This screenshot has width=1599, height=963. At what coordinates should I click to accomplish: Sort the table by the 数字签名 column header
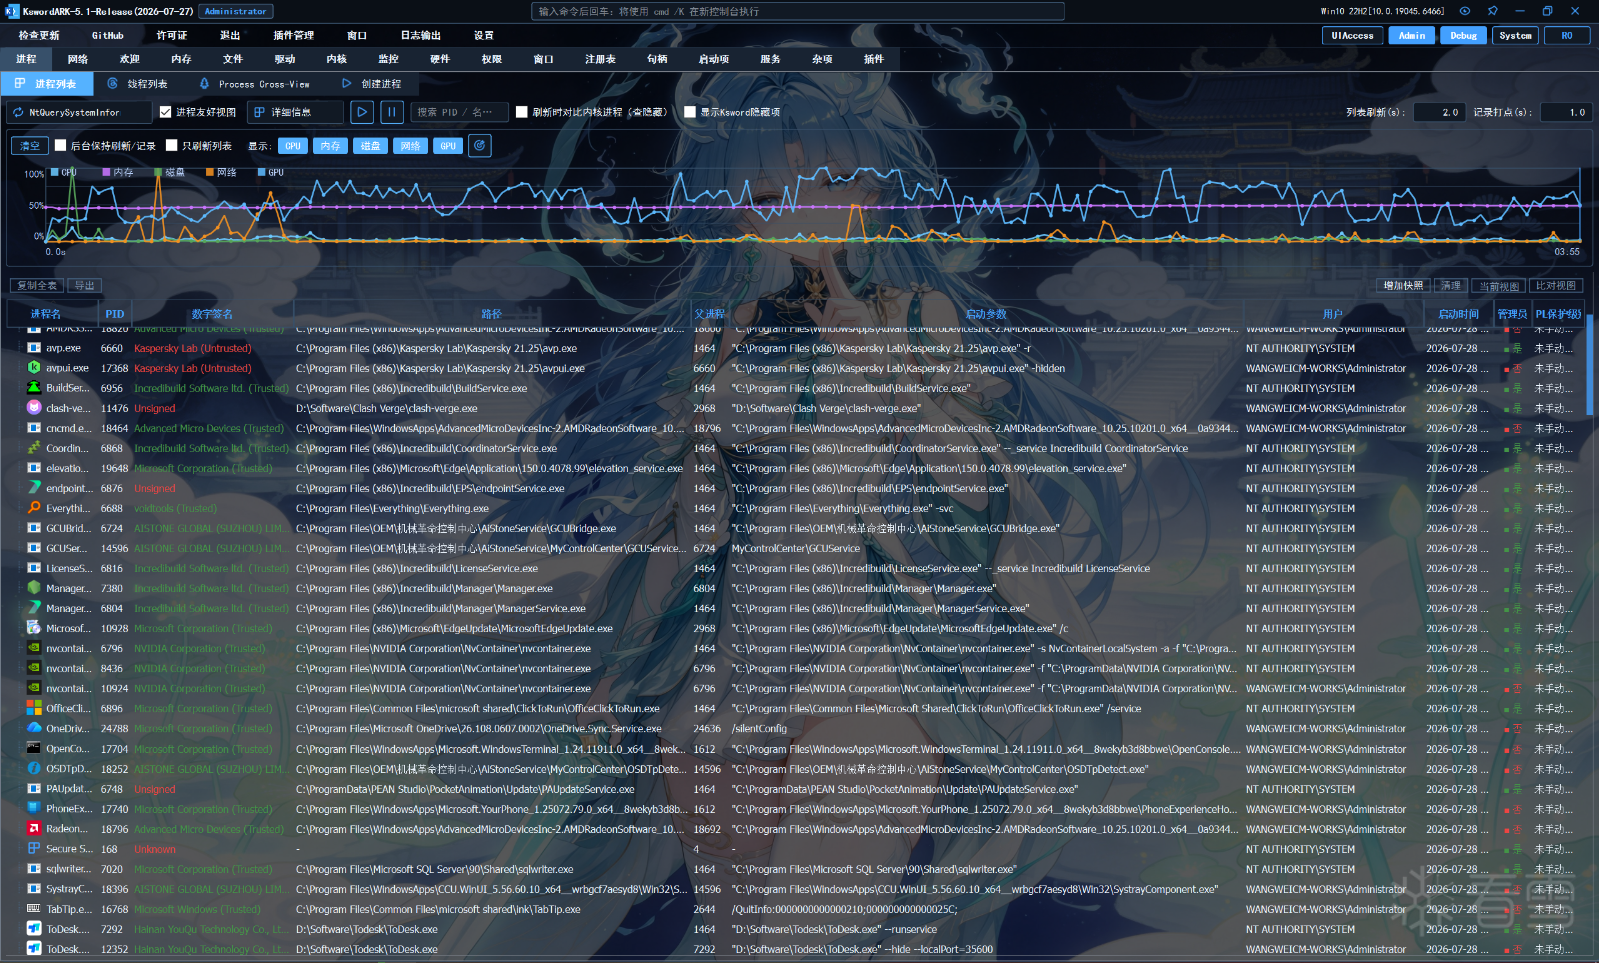(x=212, y=314)
